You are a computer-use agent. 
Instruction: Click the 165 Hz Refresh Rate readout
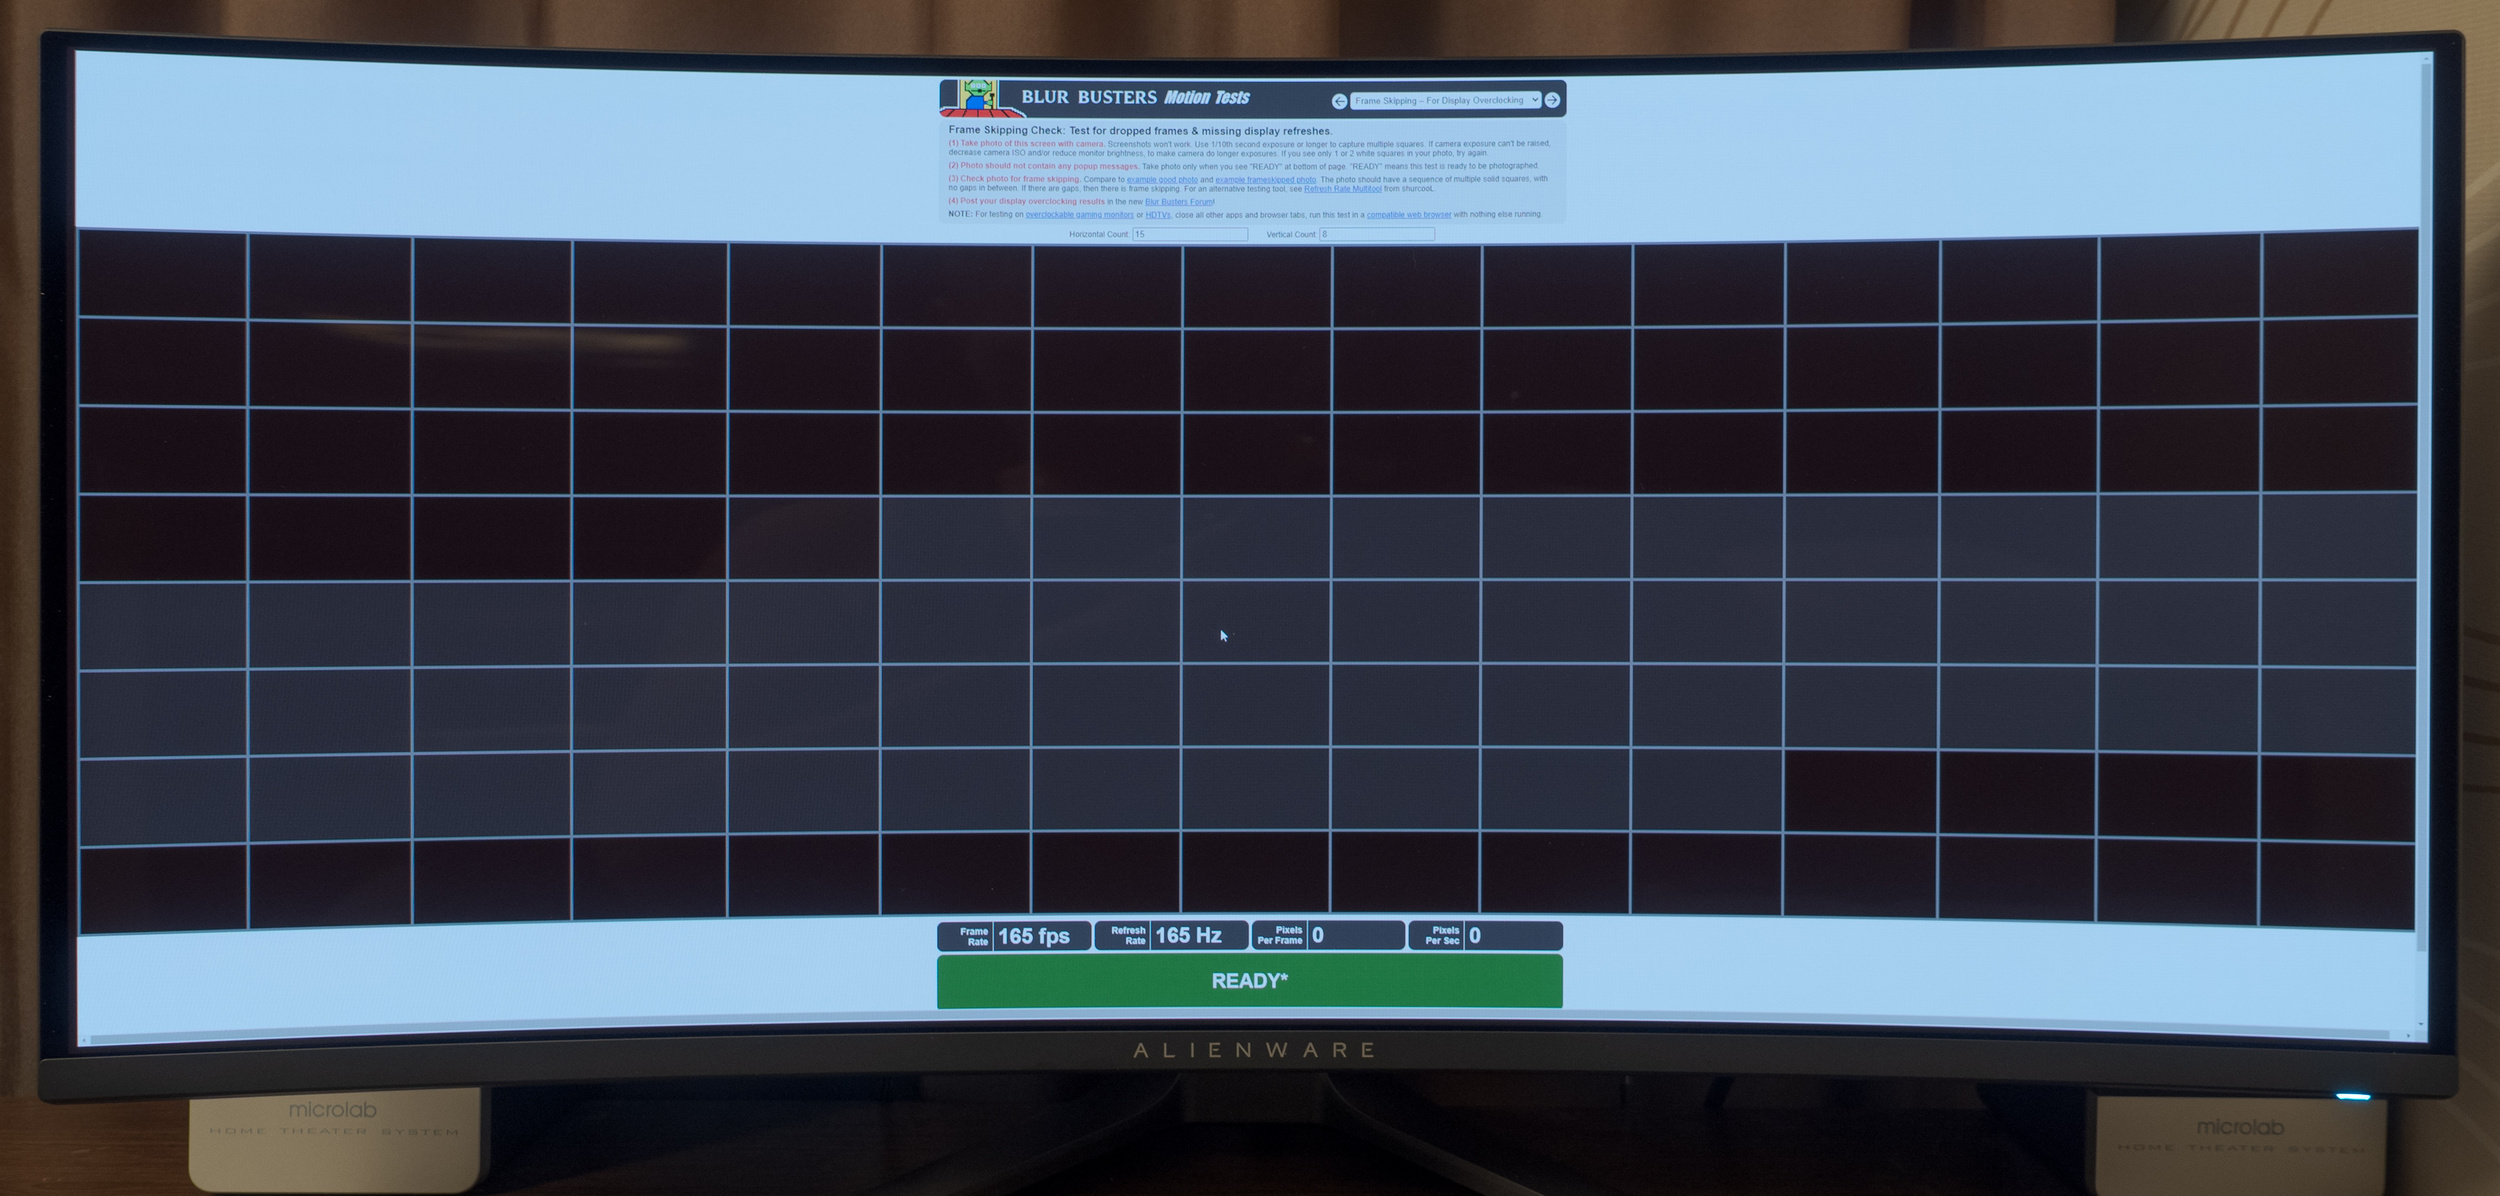(1188, 935)
